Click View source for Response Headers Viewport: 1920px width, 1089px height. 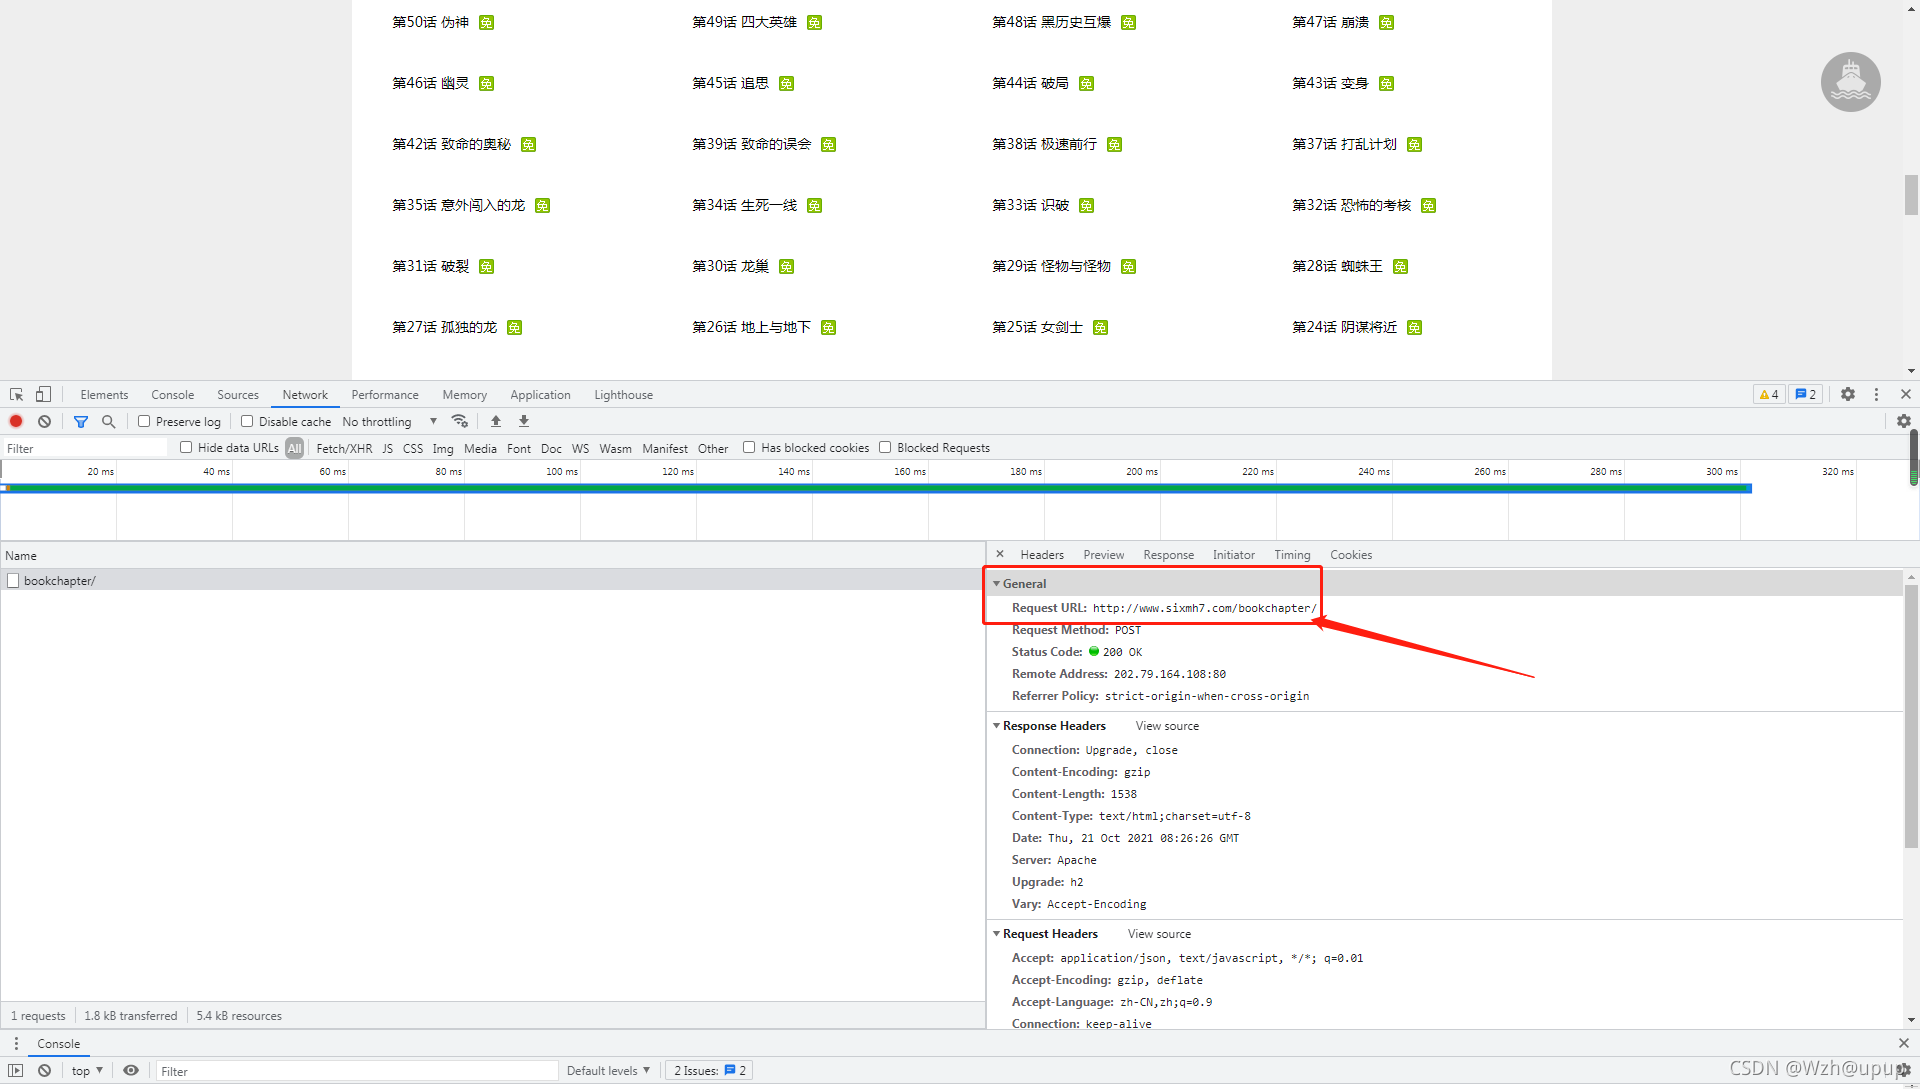(1167, 725)
